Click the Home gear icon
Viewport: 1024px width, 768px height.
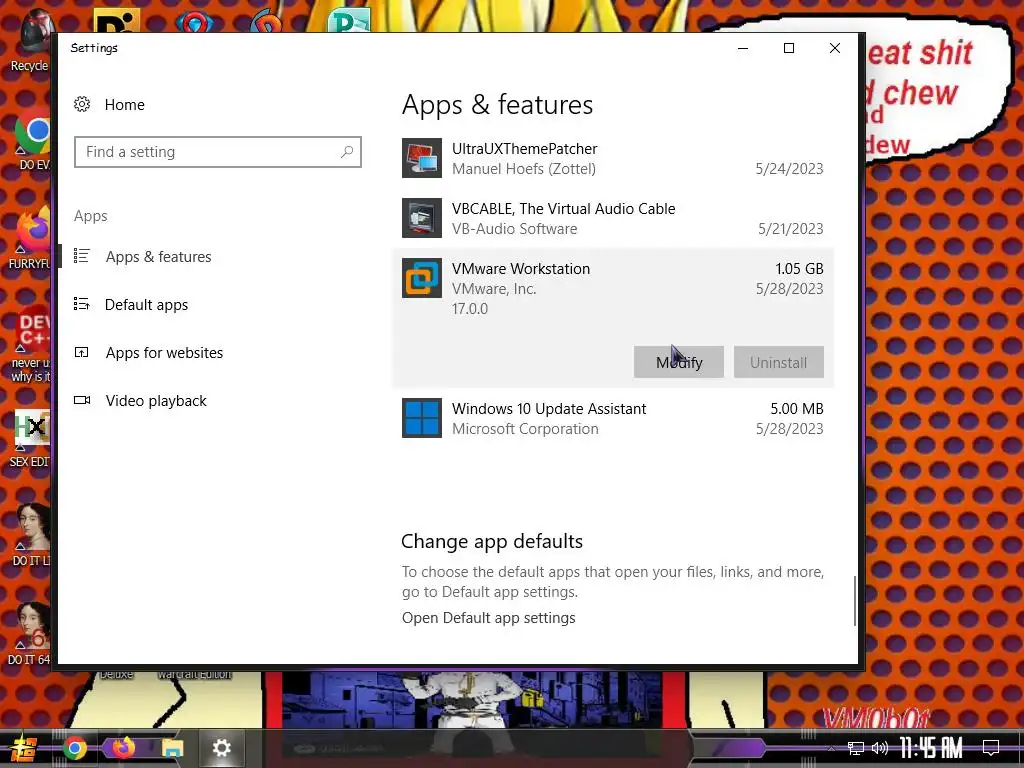click(82, 104)
